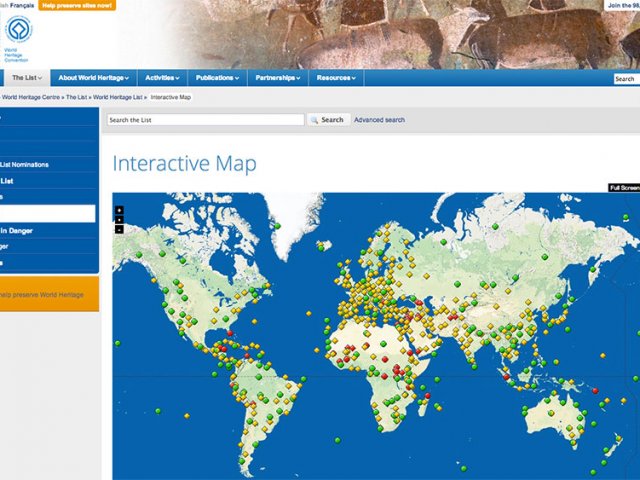Open The List navigation dropdown
The image size is (640, 480).
pos(27,78)
